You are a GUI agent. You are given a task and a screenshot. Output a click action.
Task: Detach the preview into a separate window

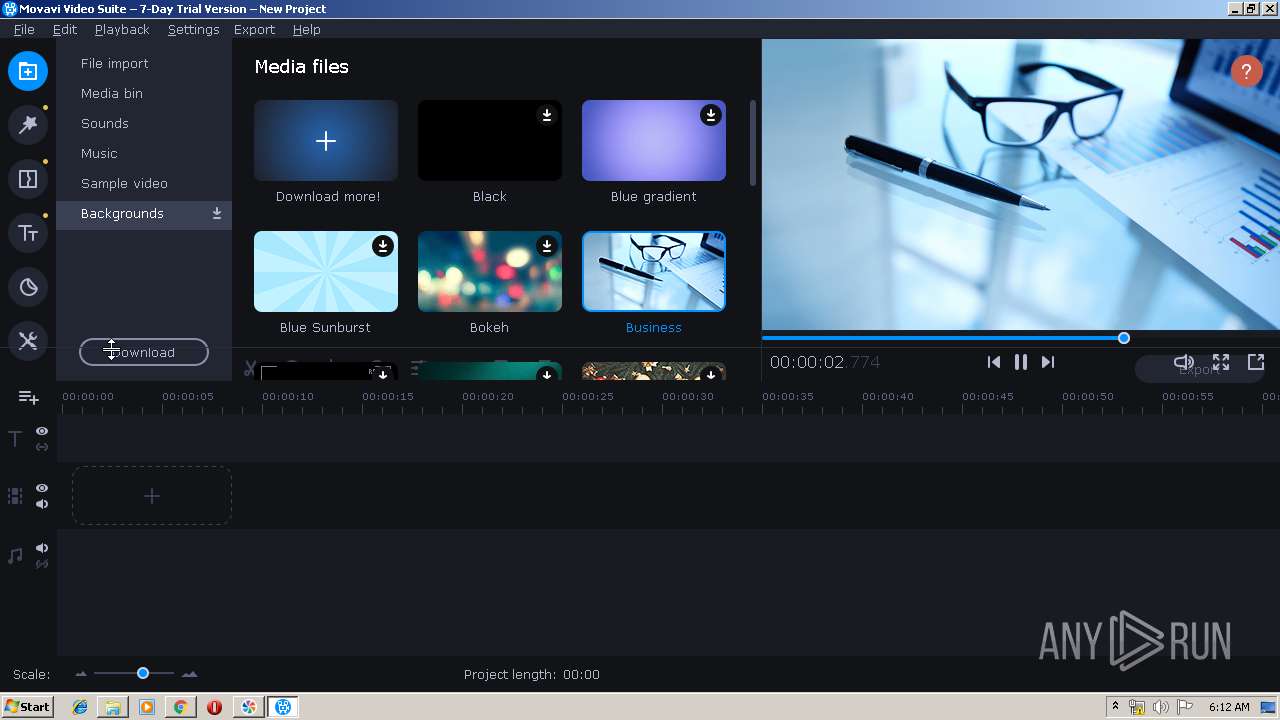(x=1256, y=362)
